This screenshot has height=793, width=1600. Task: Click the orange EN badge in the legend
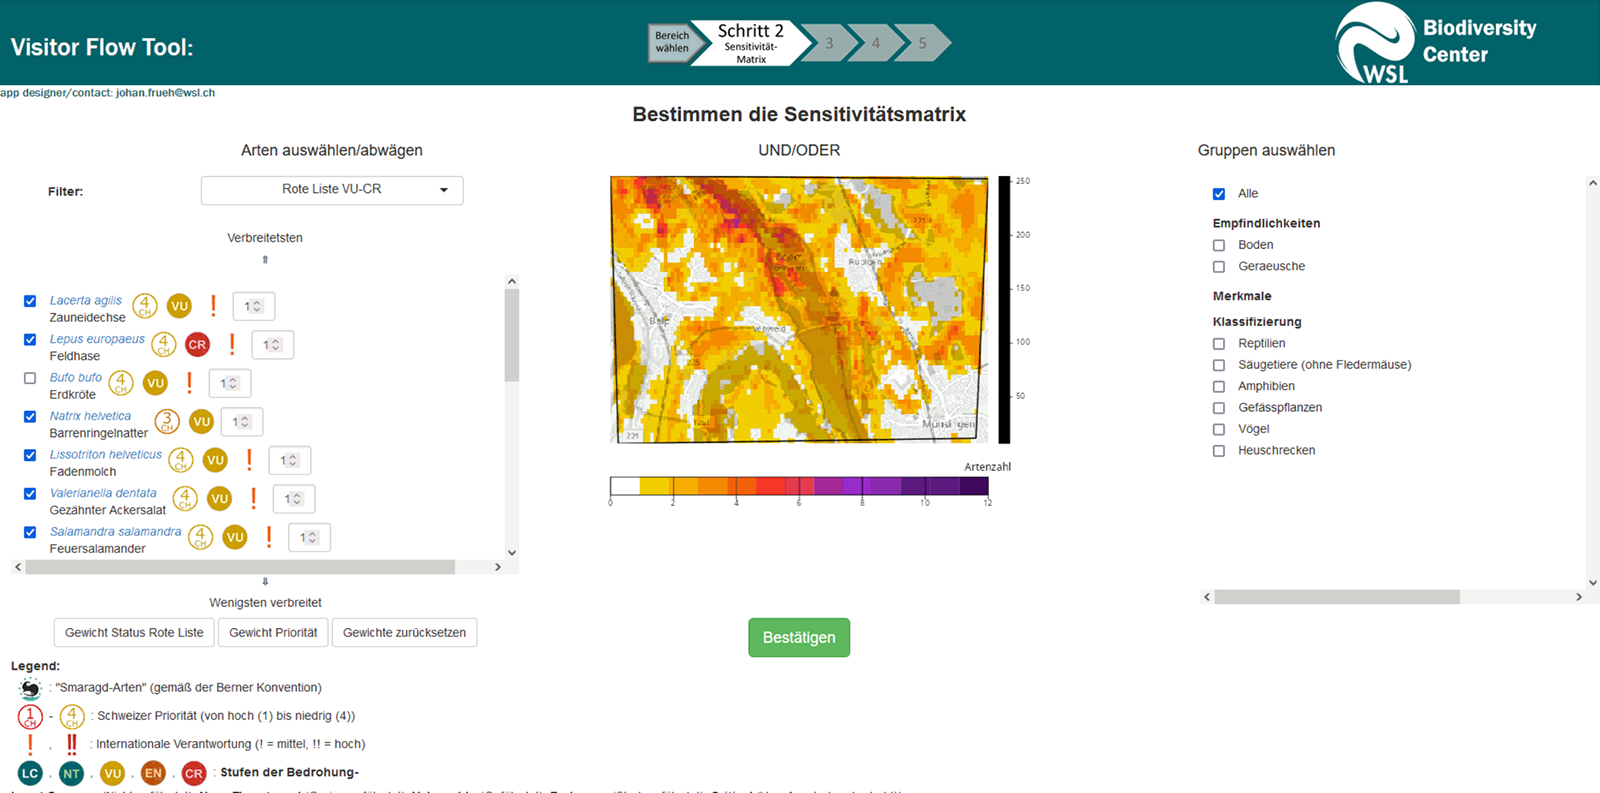click(x=153, y=773)
